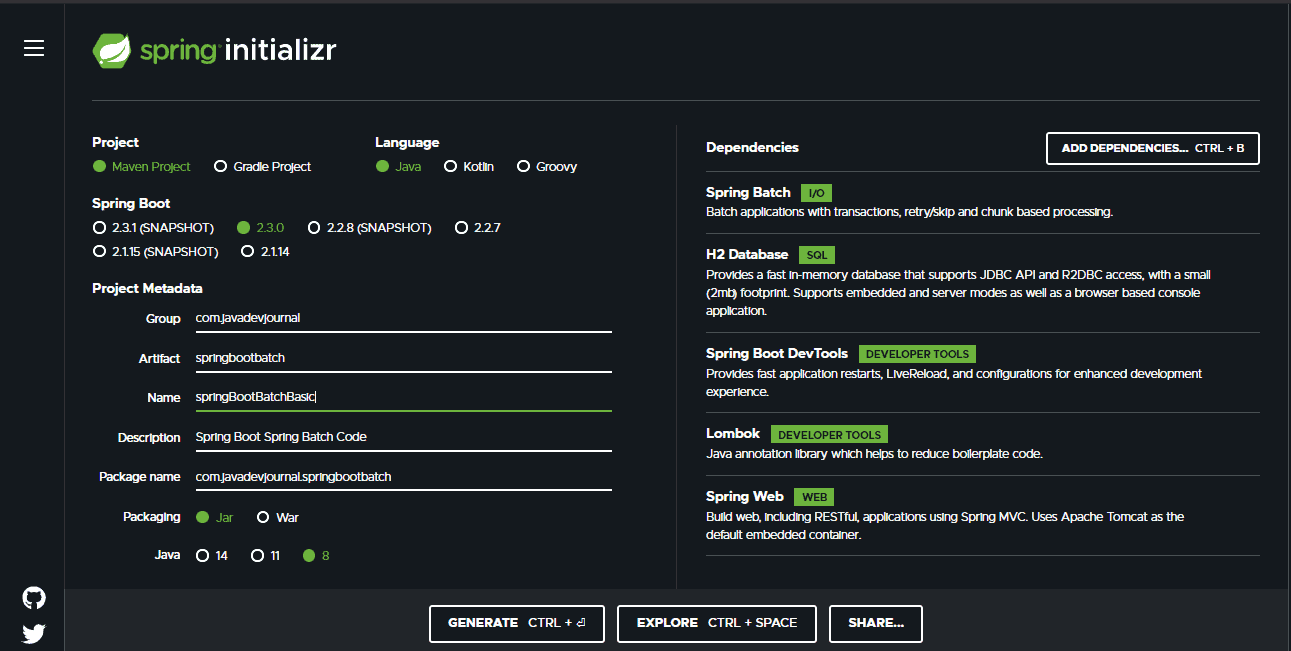Open the Add Dependencies dialog
This screenshot has width=1291, height=651.
click(x=1153, y=148)
